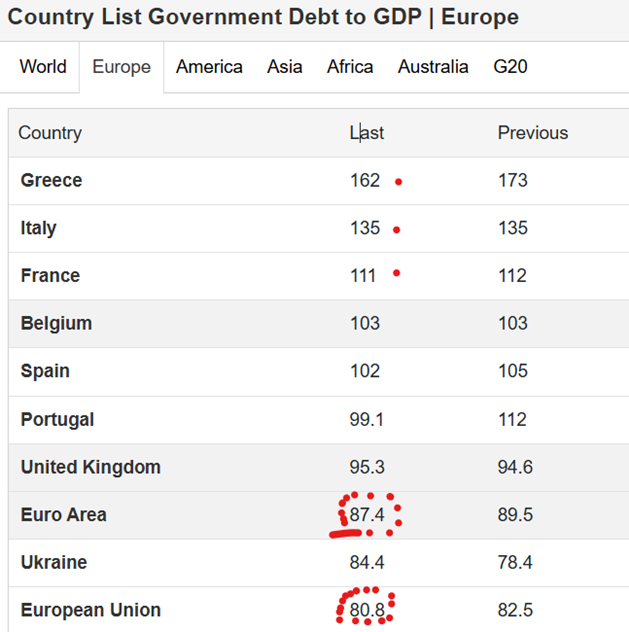Sort by the Country column header
Screen dimensions: 629x632
point(50,133)
